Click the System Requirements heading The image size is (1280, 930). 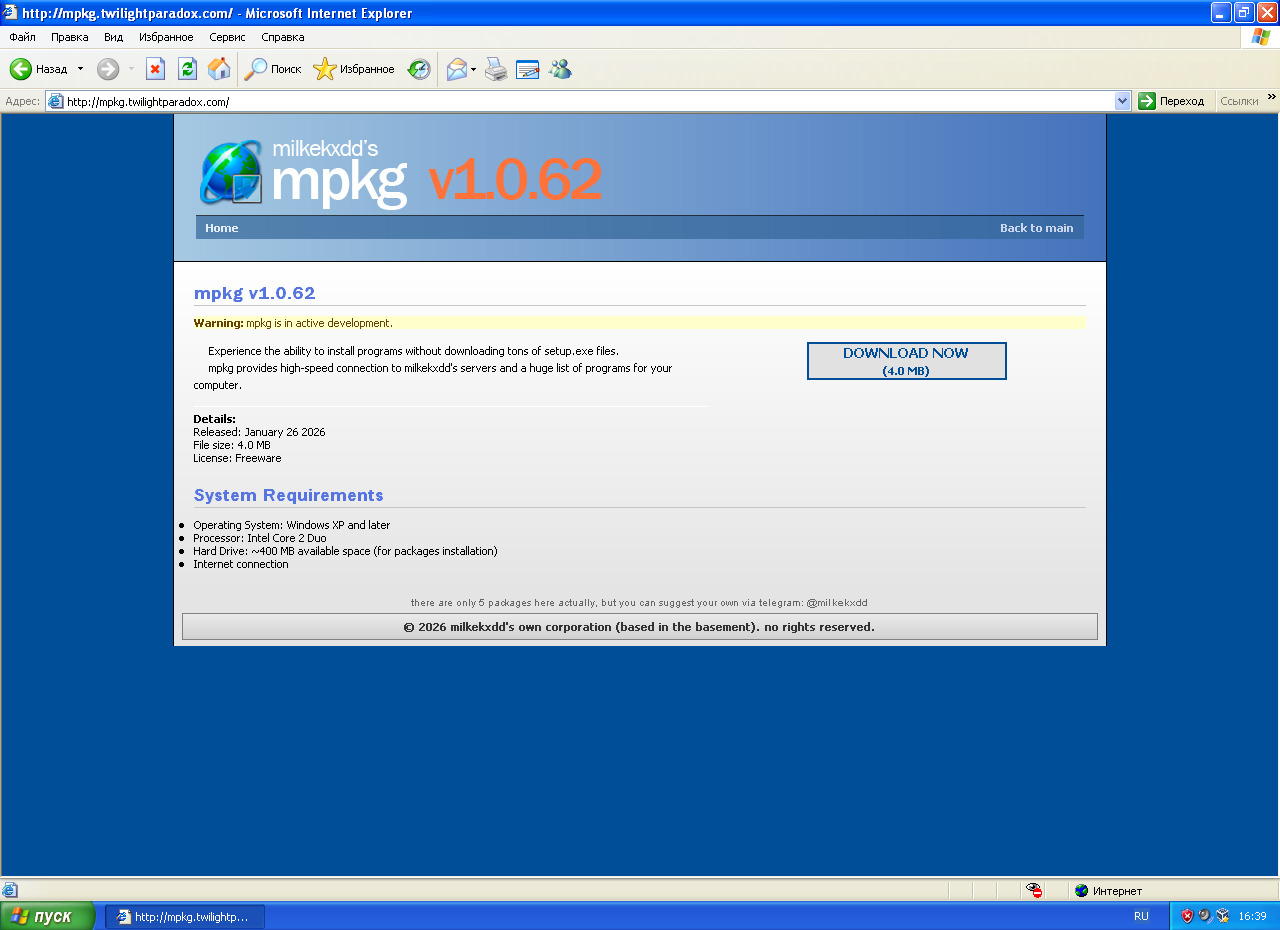click(x=289, y=495)
